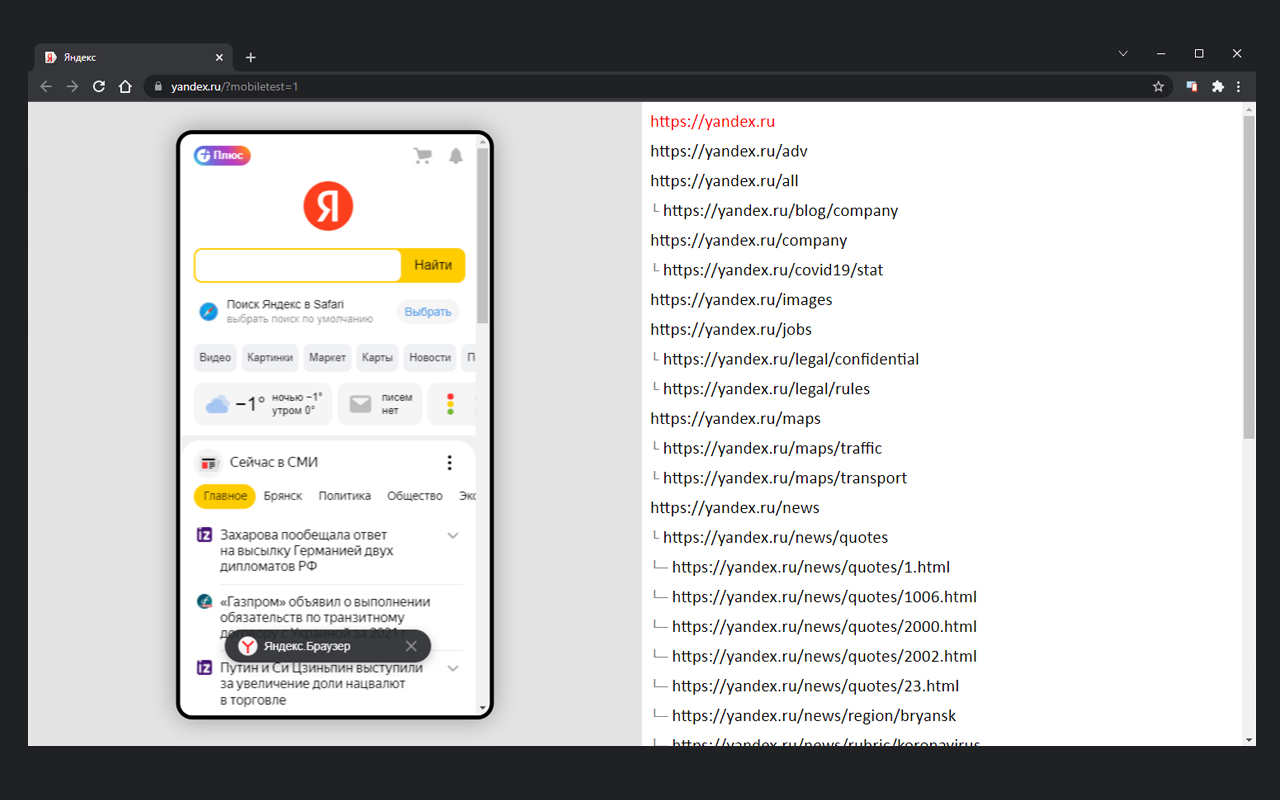1280x800 pixels.
Task: Open the traffic light widget
Action: [x=451, y=404]
